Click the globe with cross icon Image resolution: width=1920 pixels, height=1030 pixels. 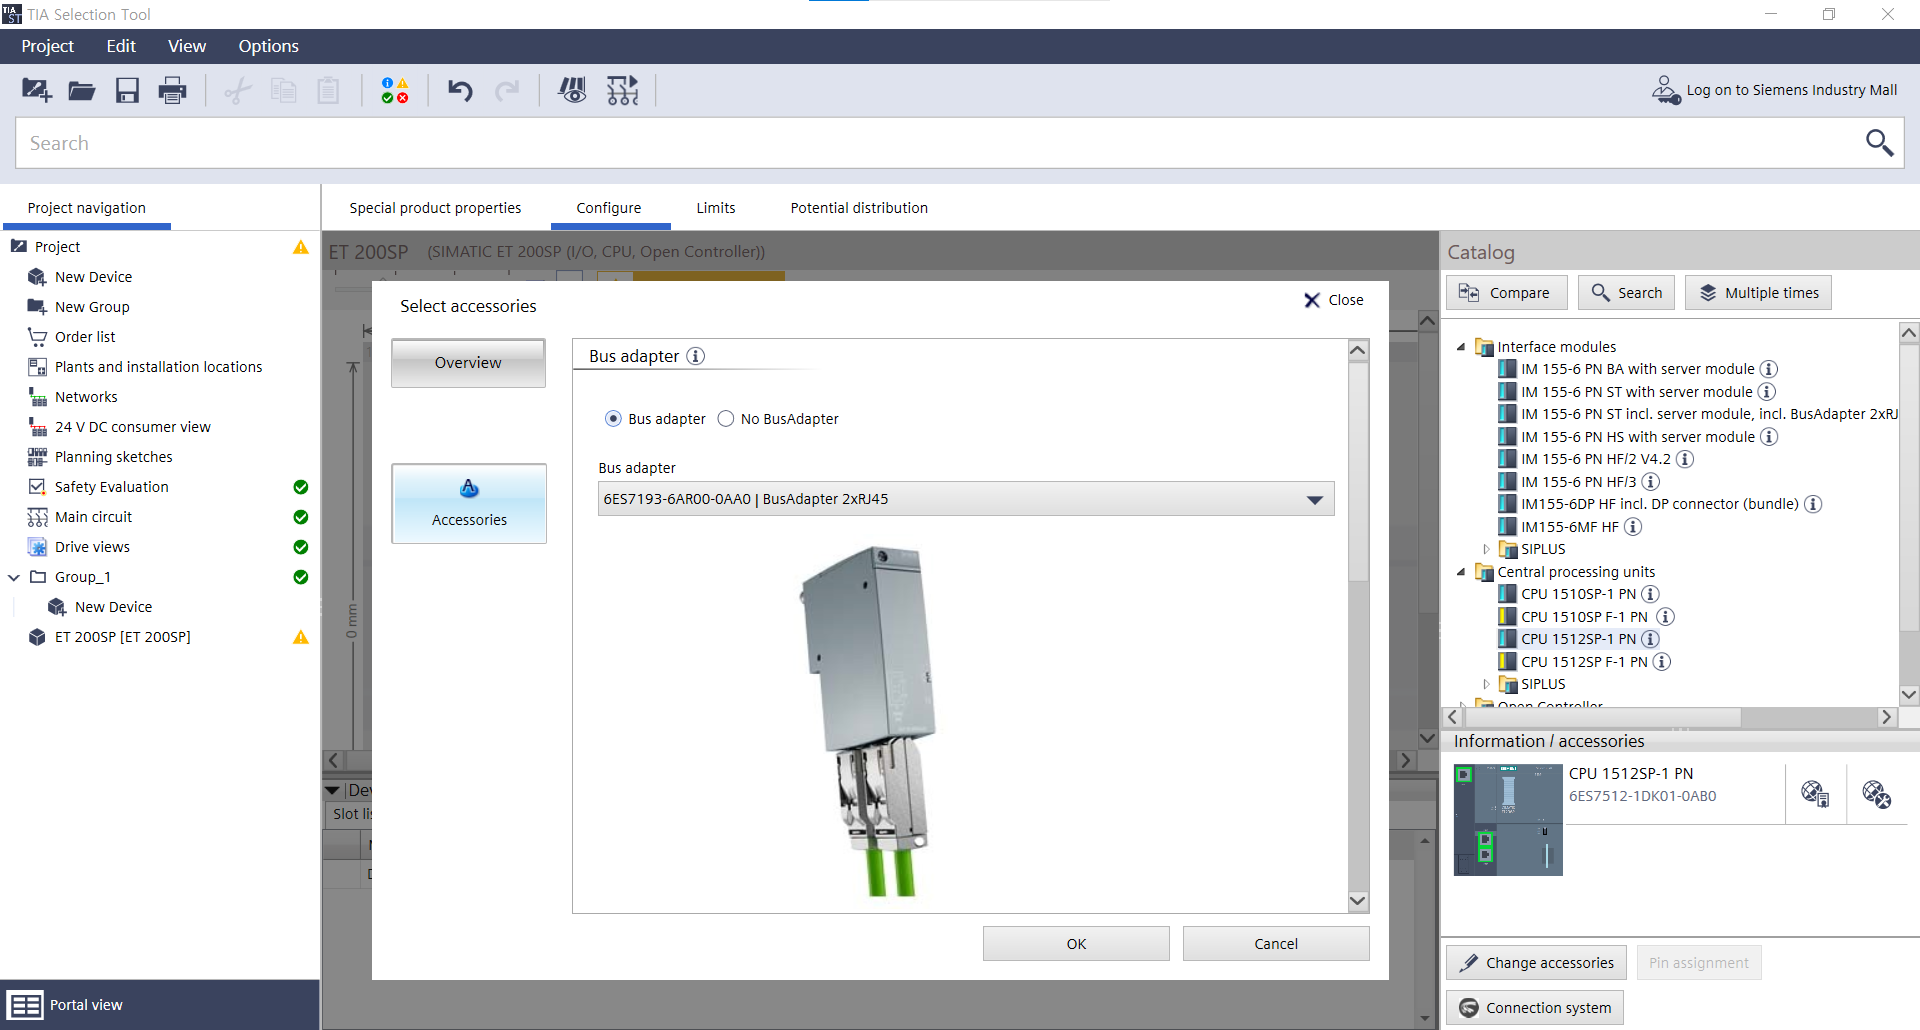click(x=1877, y=794)
